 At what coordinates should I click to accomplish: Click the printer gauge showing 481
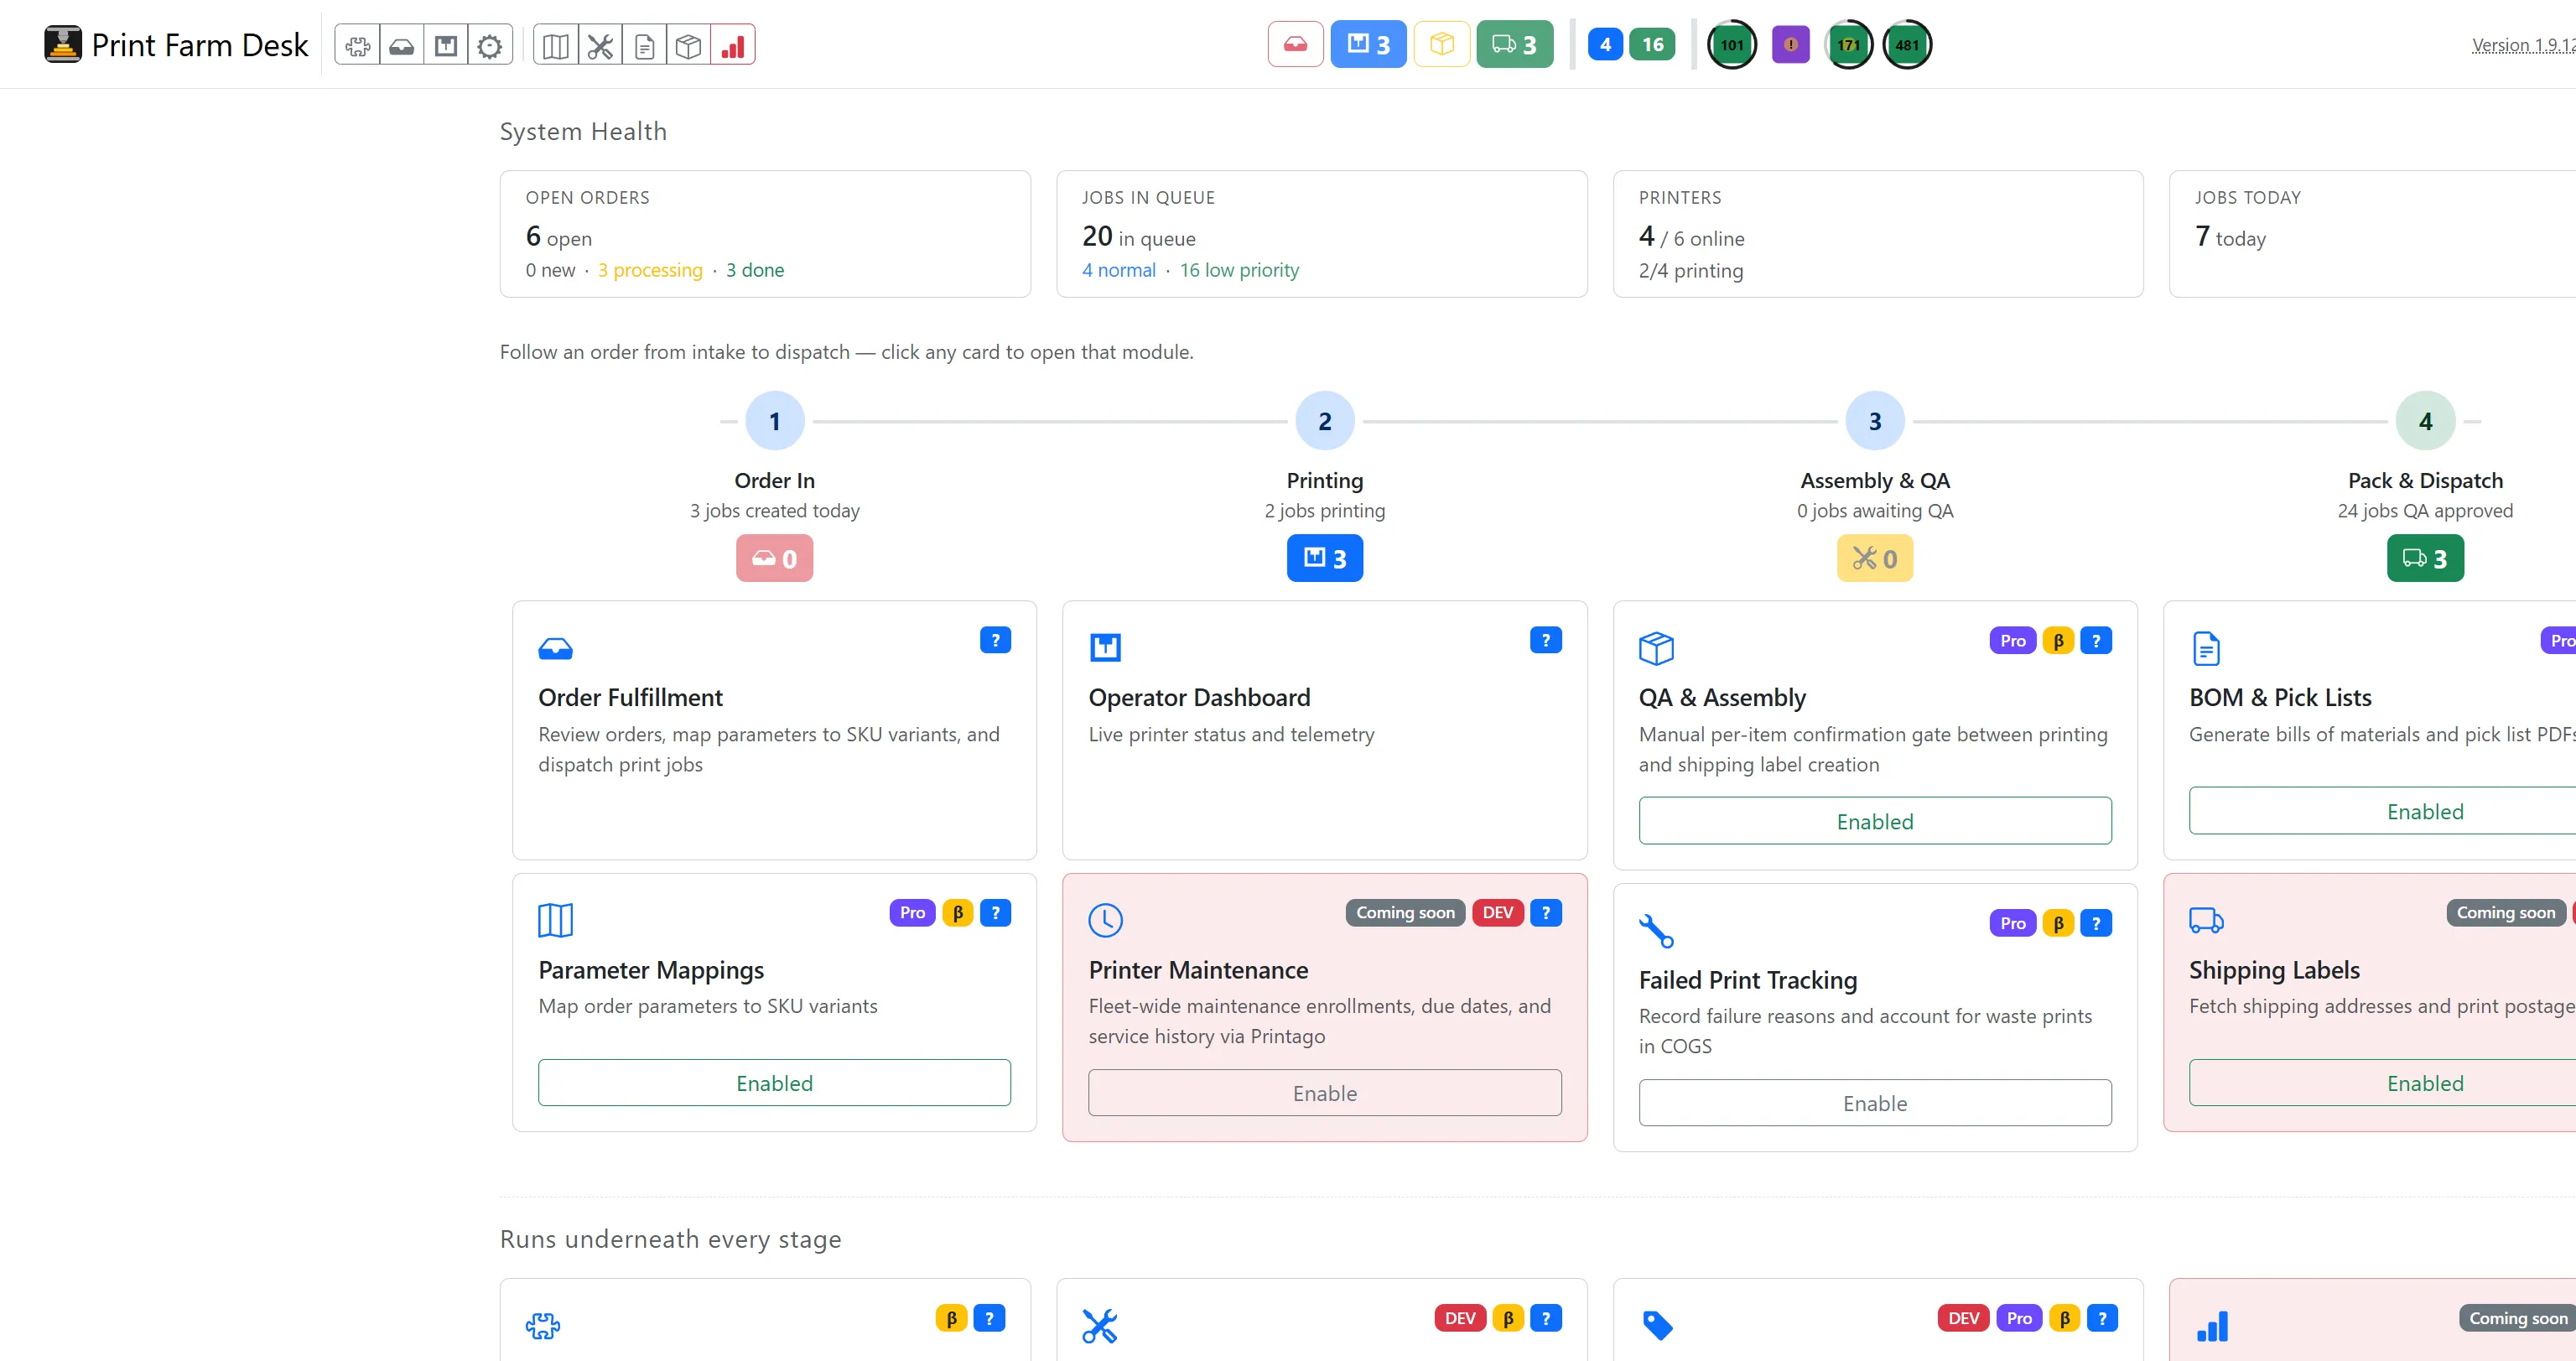point(1907,44)
